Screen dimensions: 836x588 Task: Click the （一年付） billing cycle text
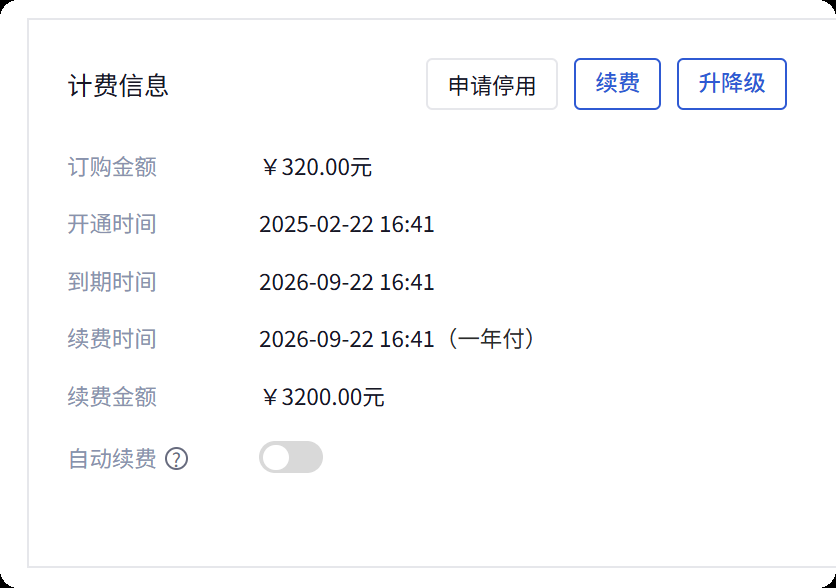pyautogui.click(x=492, y=339)
